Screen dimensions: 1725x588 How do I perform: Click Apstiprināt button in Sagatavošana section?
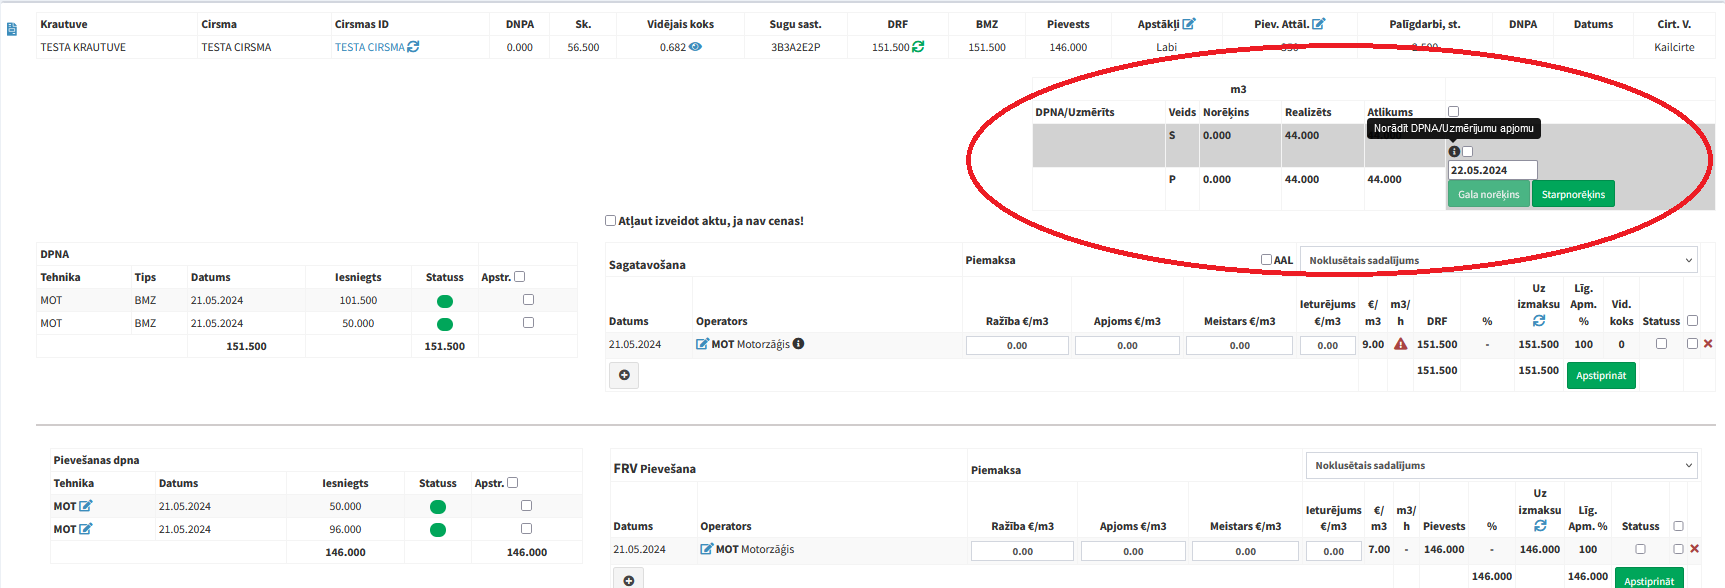point(1600,376)
